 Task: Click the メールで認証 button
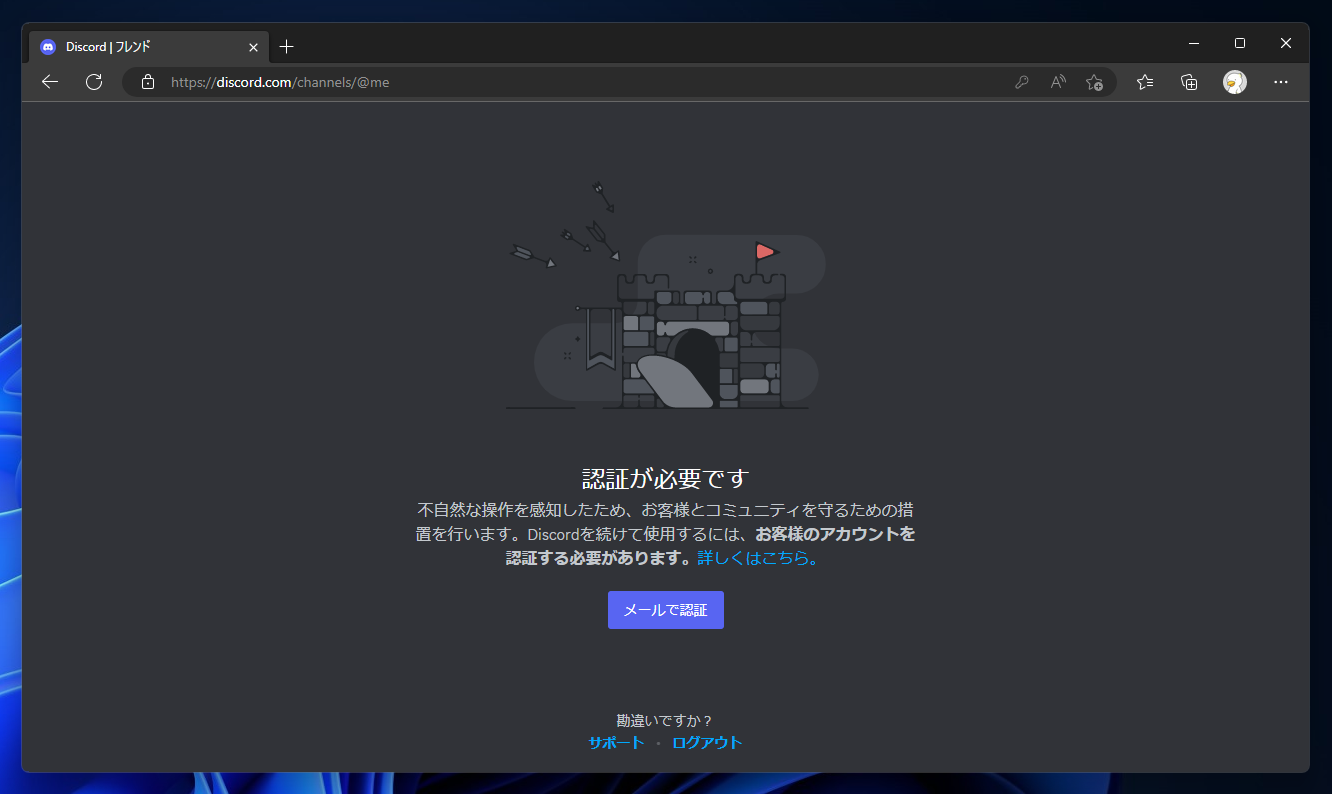click(x=665, y=610)
